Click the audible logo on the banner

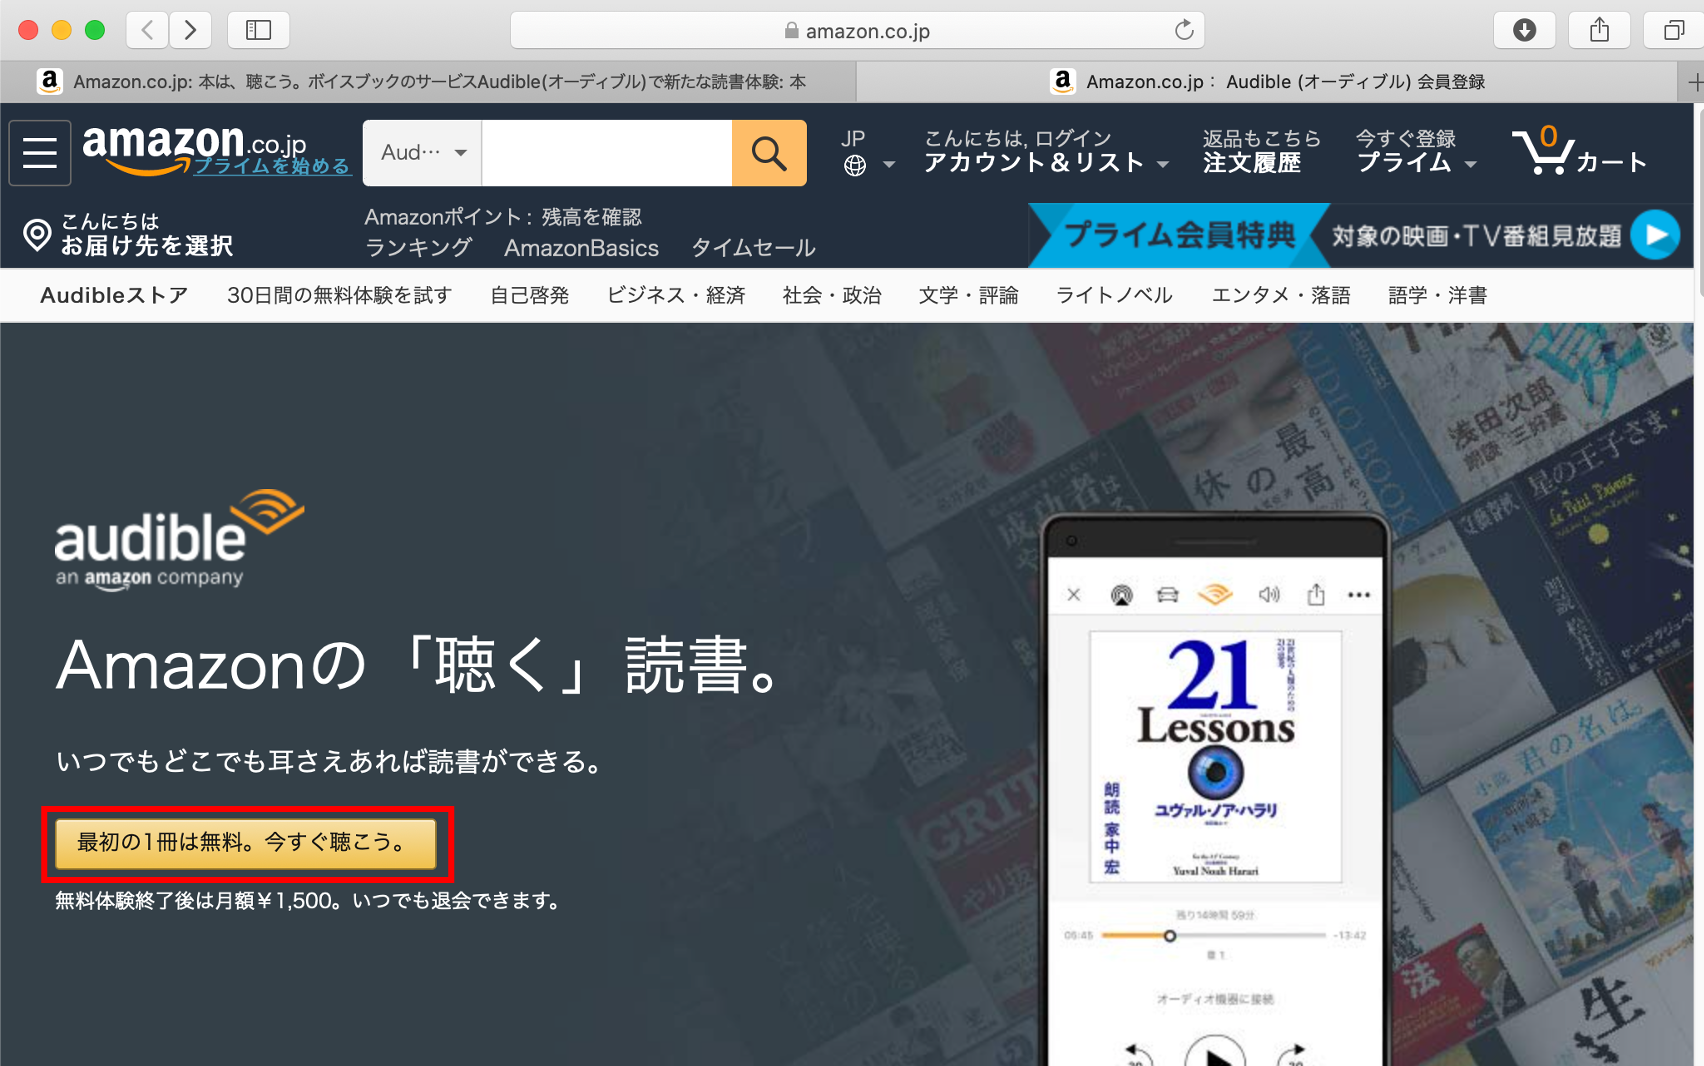179,540
